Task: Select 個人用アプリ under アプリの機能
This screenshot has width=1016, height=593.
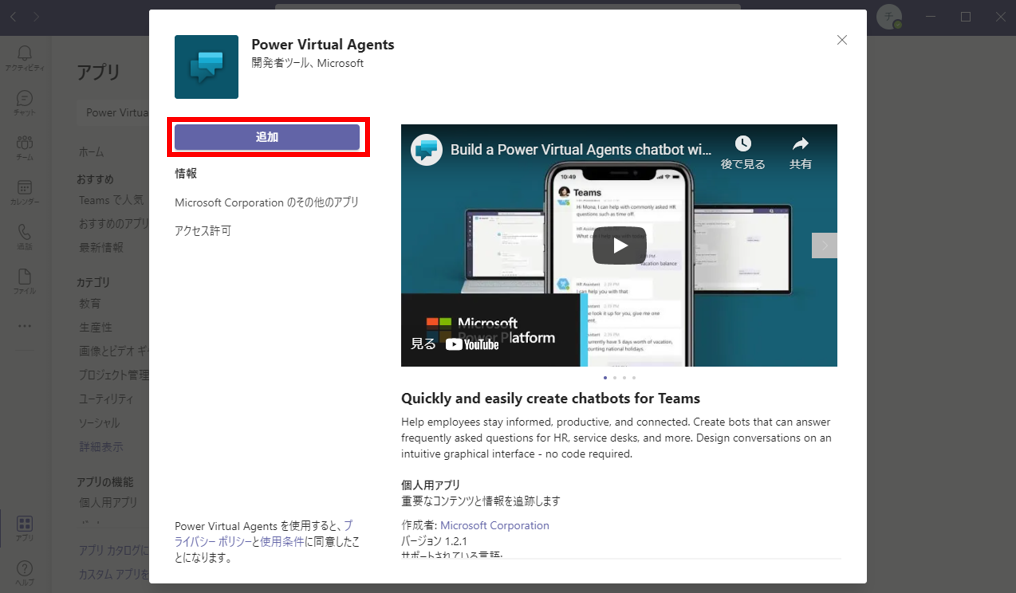Action: point(108,502)
